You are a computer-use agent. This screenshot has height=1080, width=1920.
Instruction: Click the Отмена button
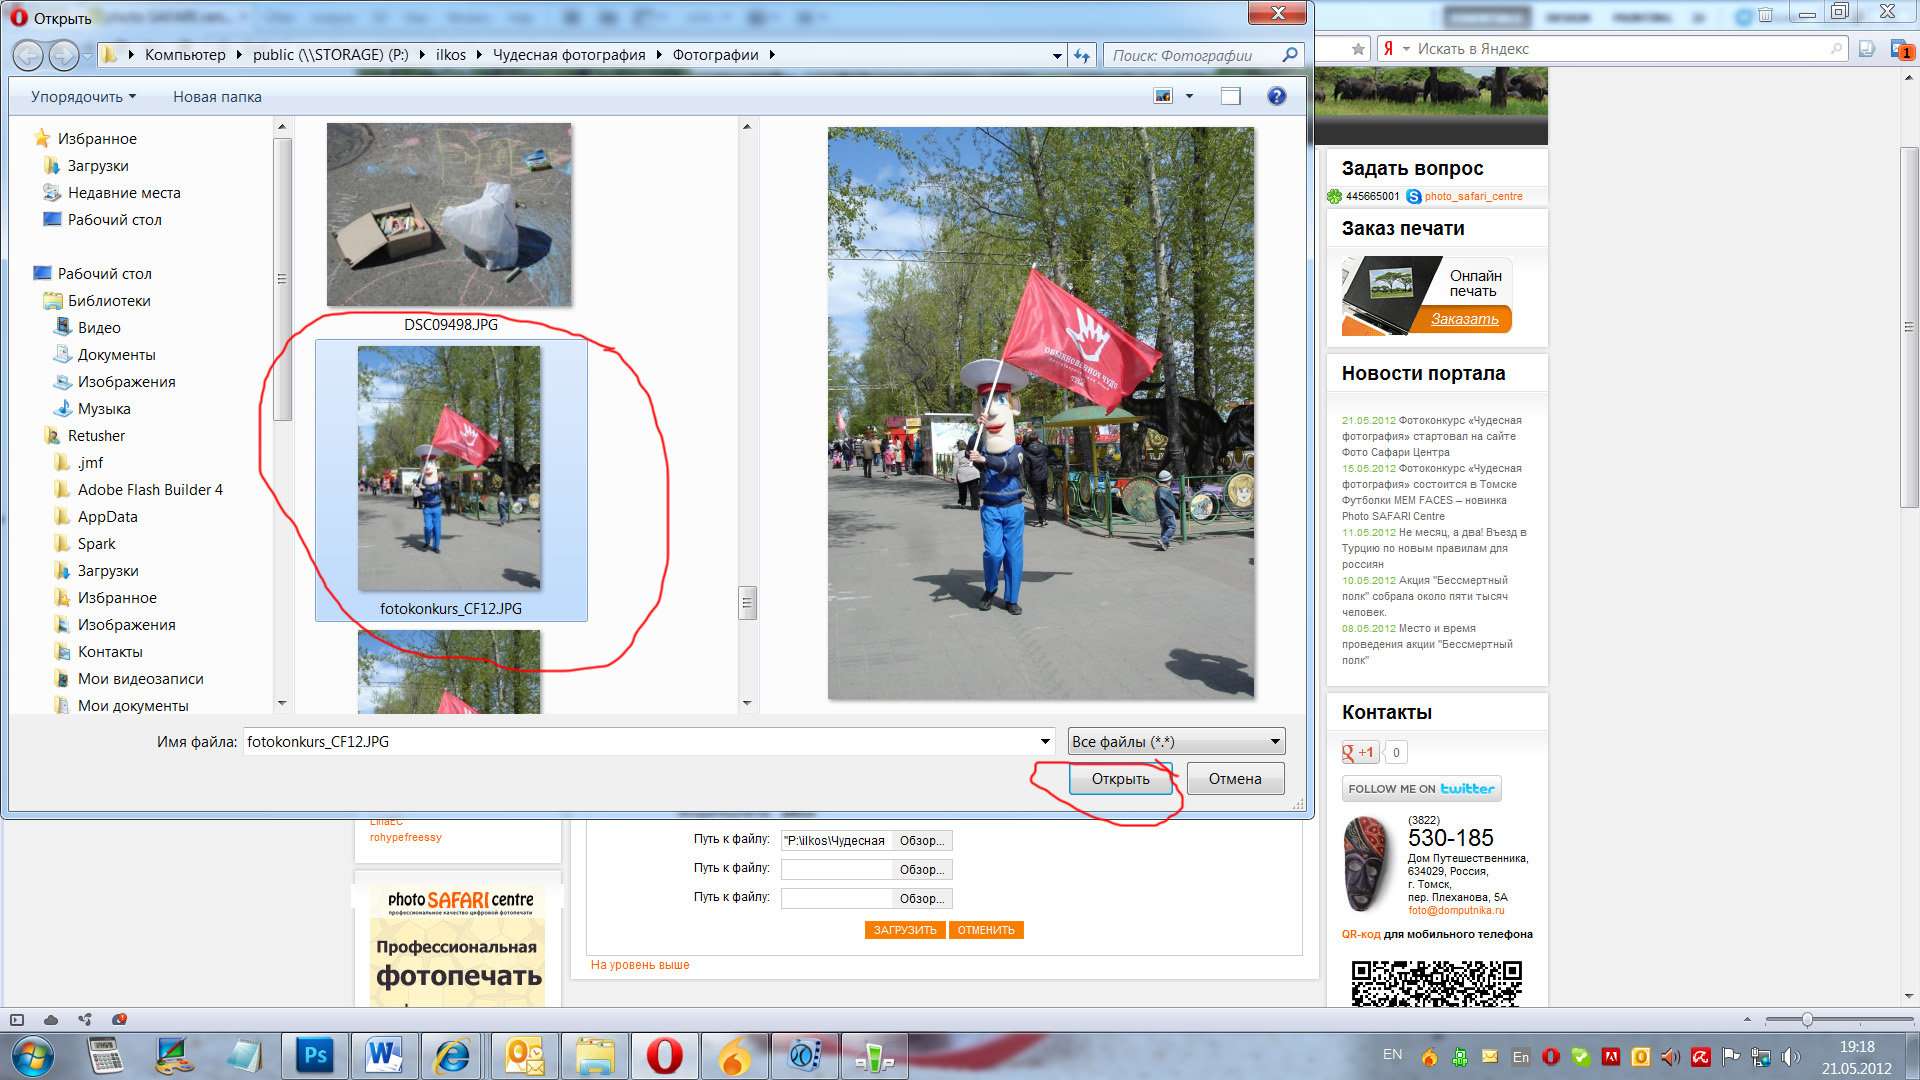[1235, 779]
